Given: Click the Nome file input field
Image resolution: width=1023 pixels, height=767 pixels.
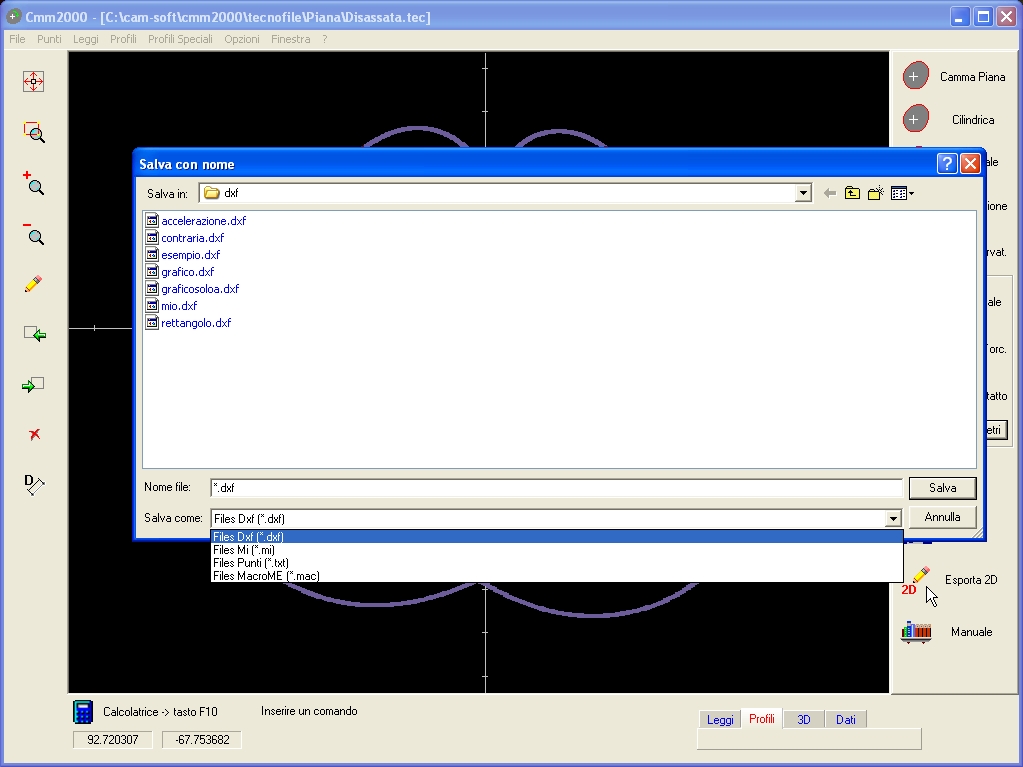Looking at the screenshot, I should tap(557, 487).
